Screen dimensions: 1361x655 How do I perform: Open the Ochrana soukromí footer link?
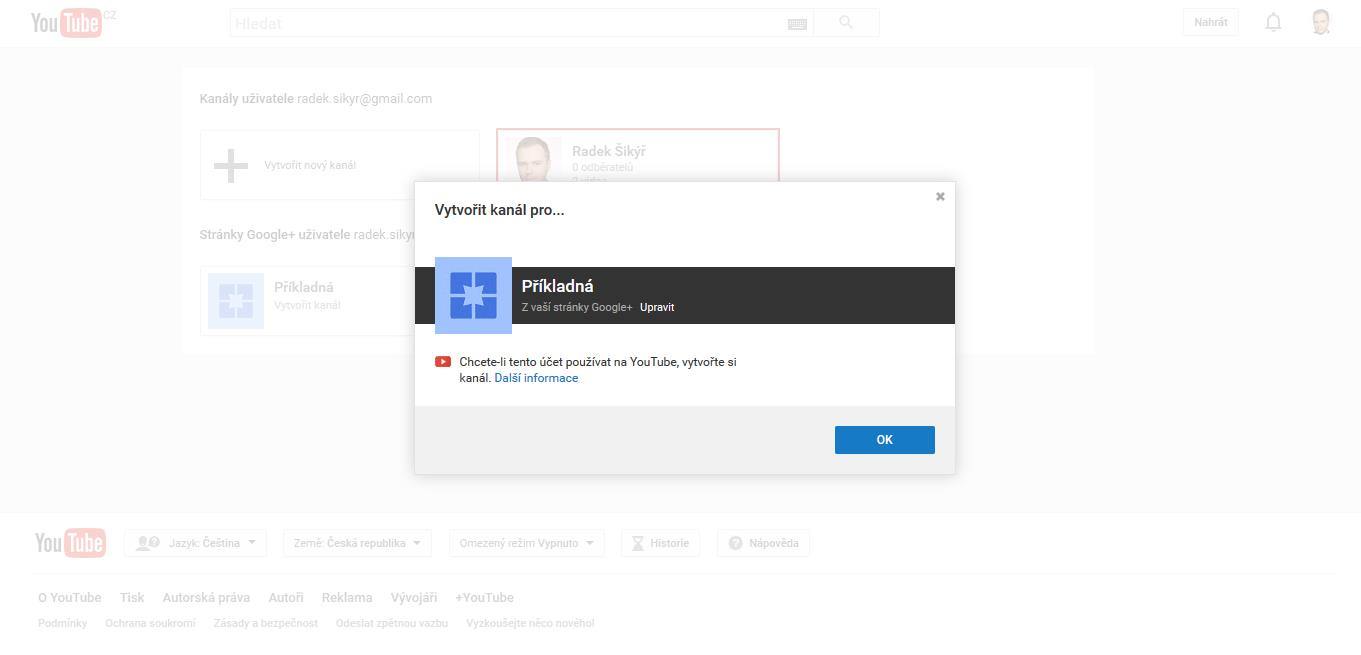pos(150,623)
